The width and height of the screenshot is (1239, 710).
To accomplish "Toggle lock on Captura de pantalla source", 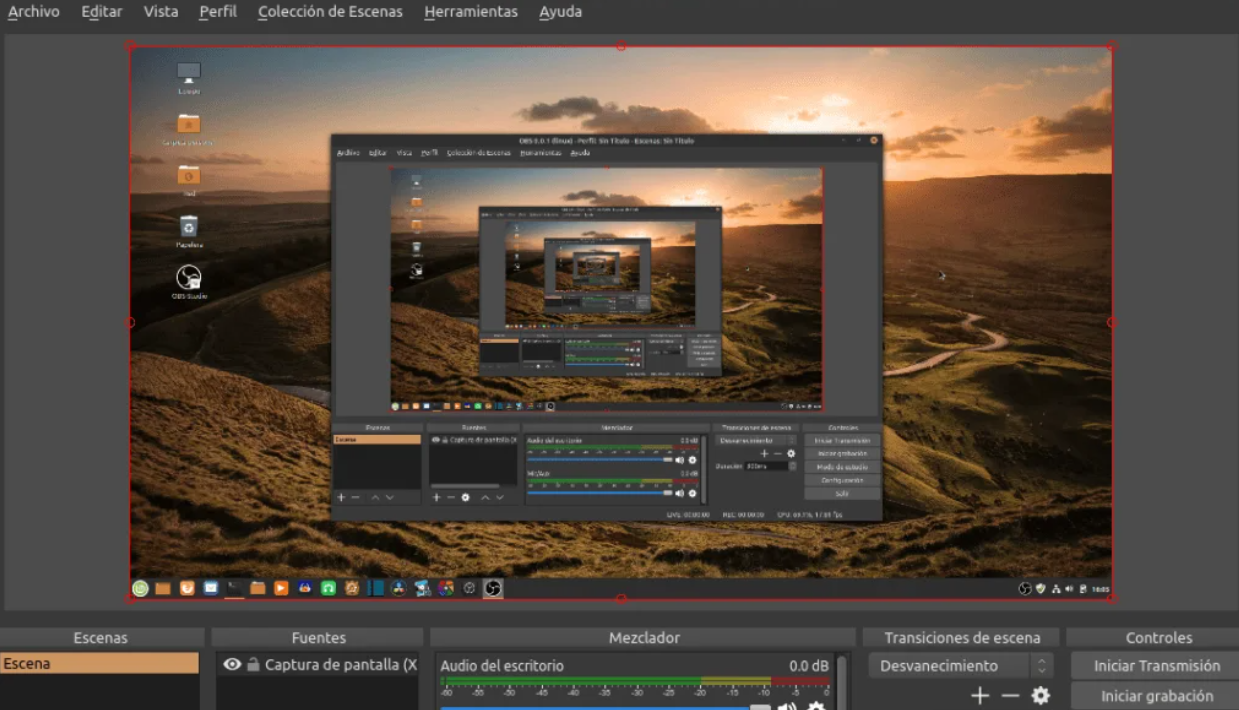I will (253, 664).
